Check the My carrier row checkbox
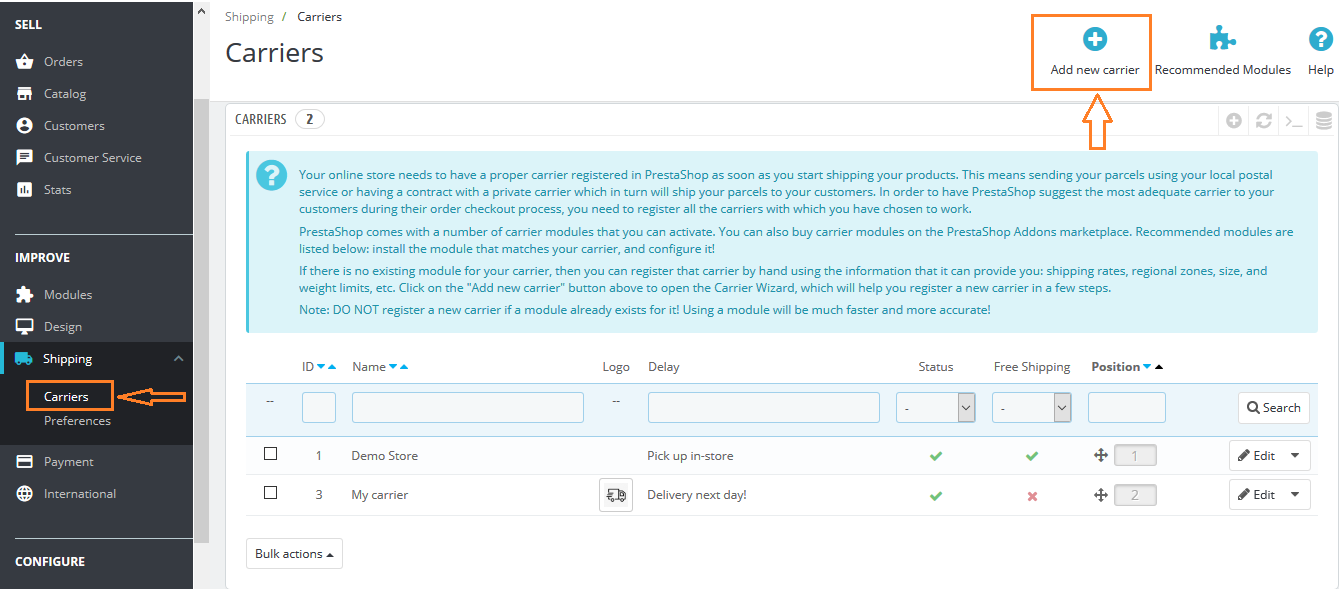The height and width of the screenshot is (589, 1339). 270,493
